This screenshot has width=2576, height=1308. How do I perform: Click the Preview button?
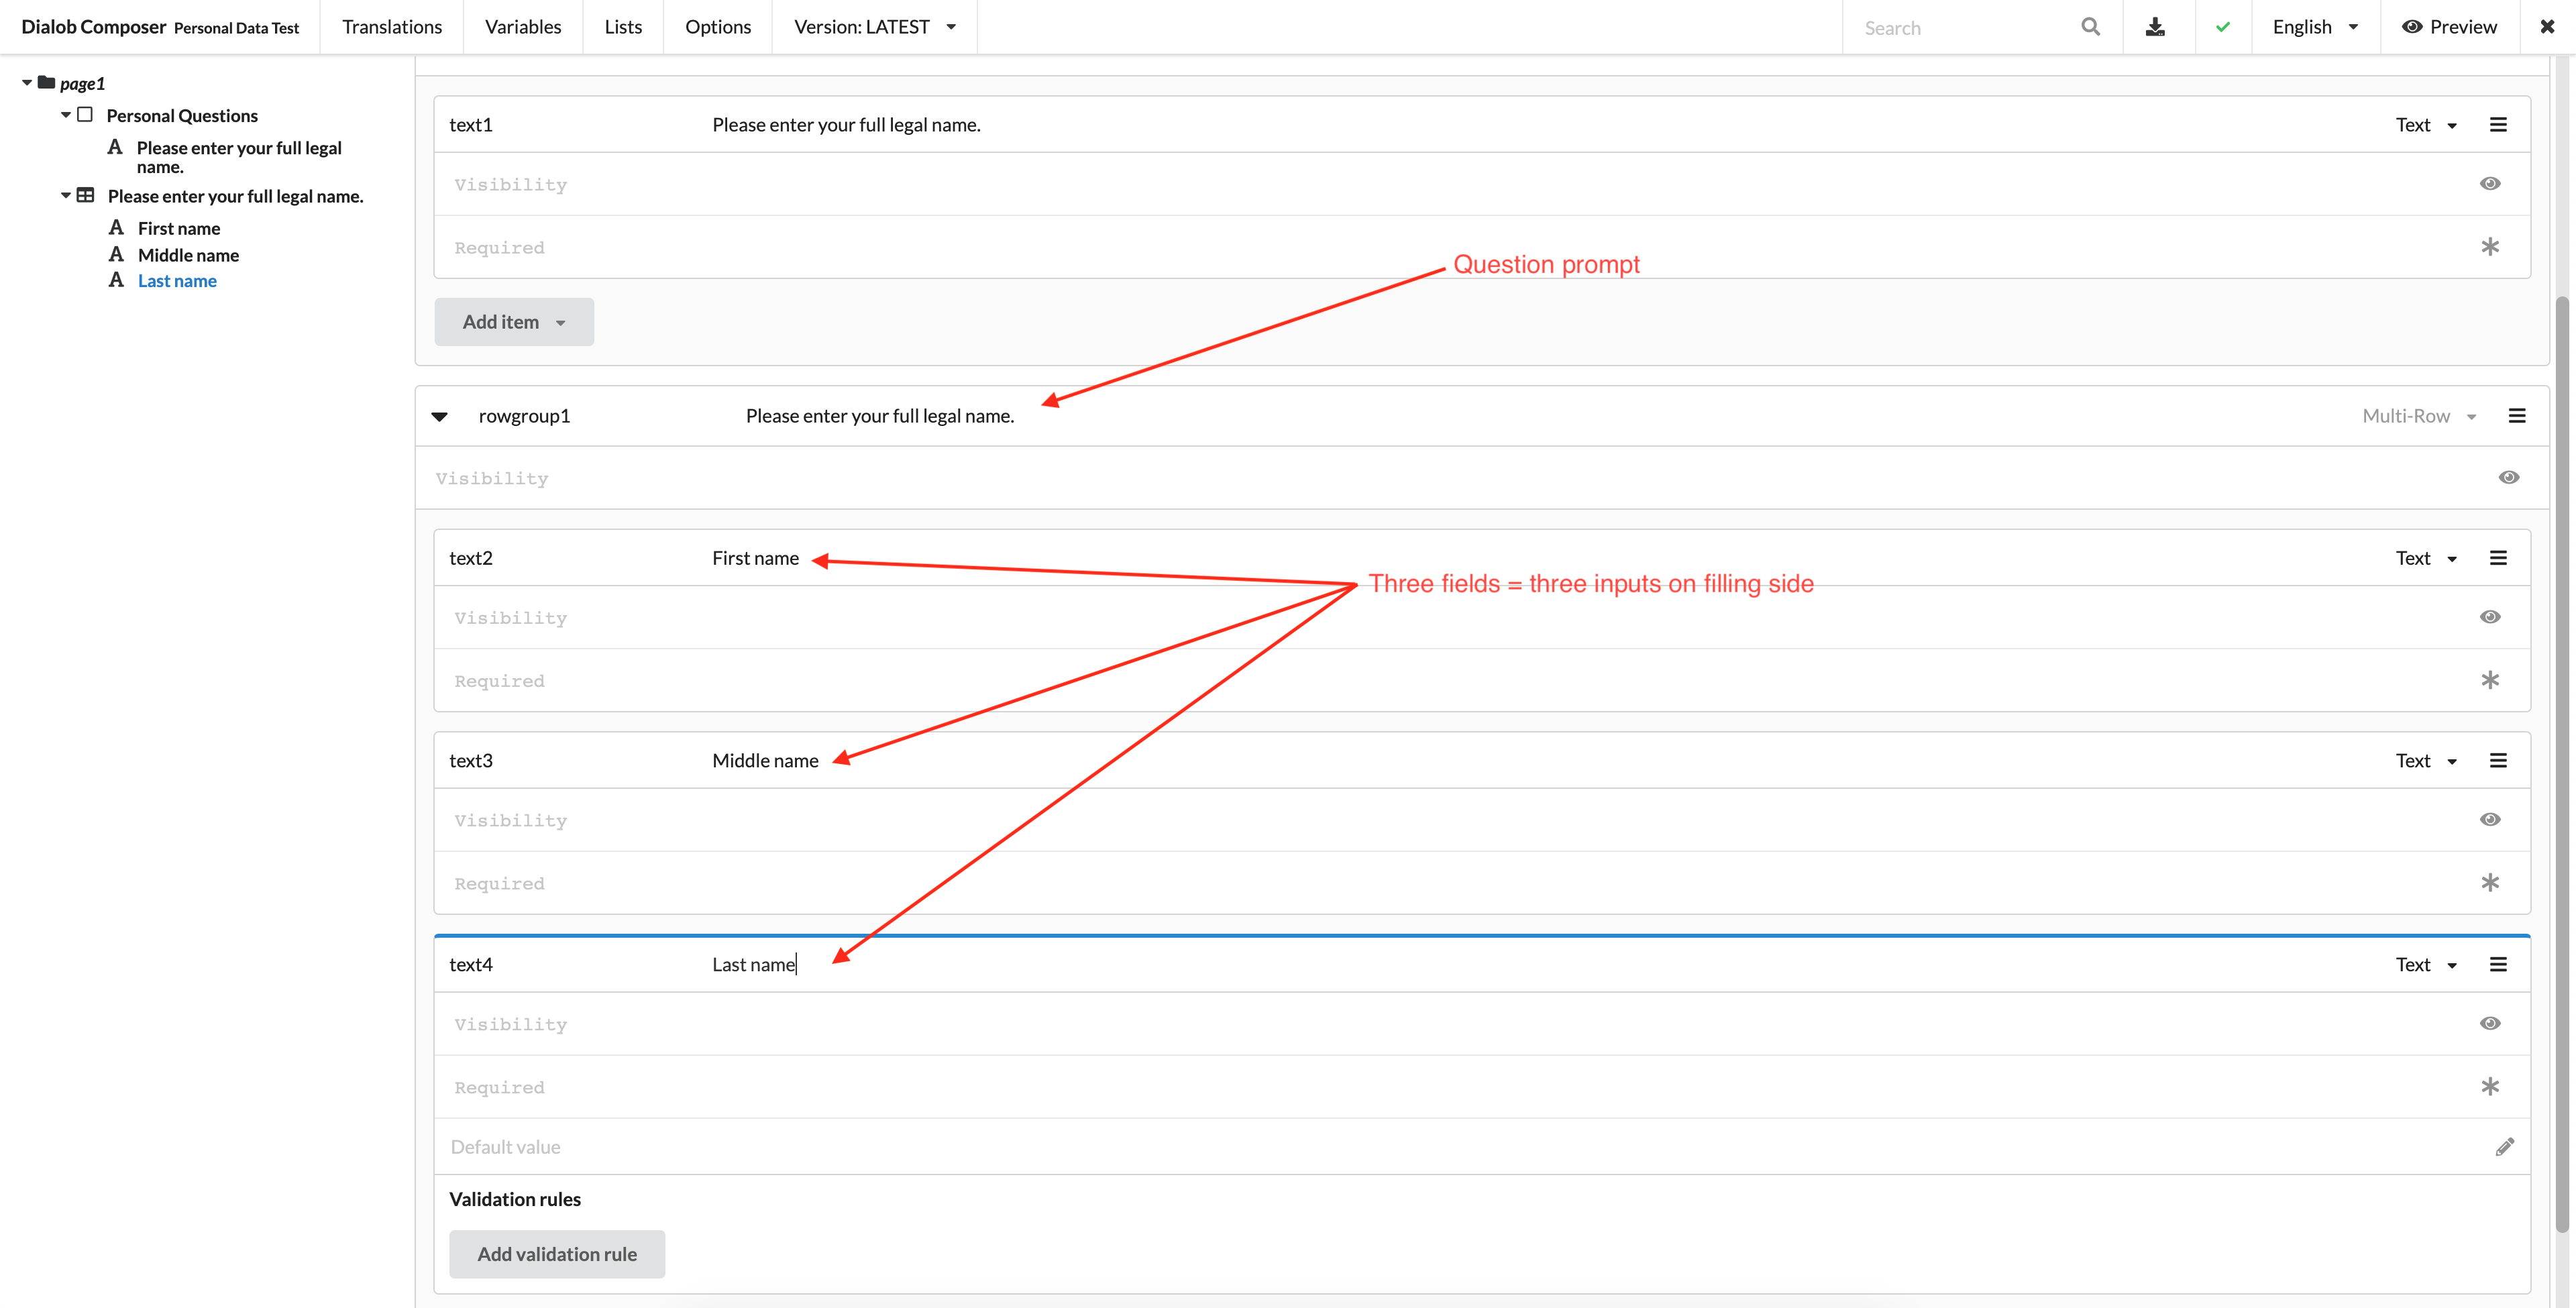pyautogui.click(x=2448, y=27)
